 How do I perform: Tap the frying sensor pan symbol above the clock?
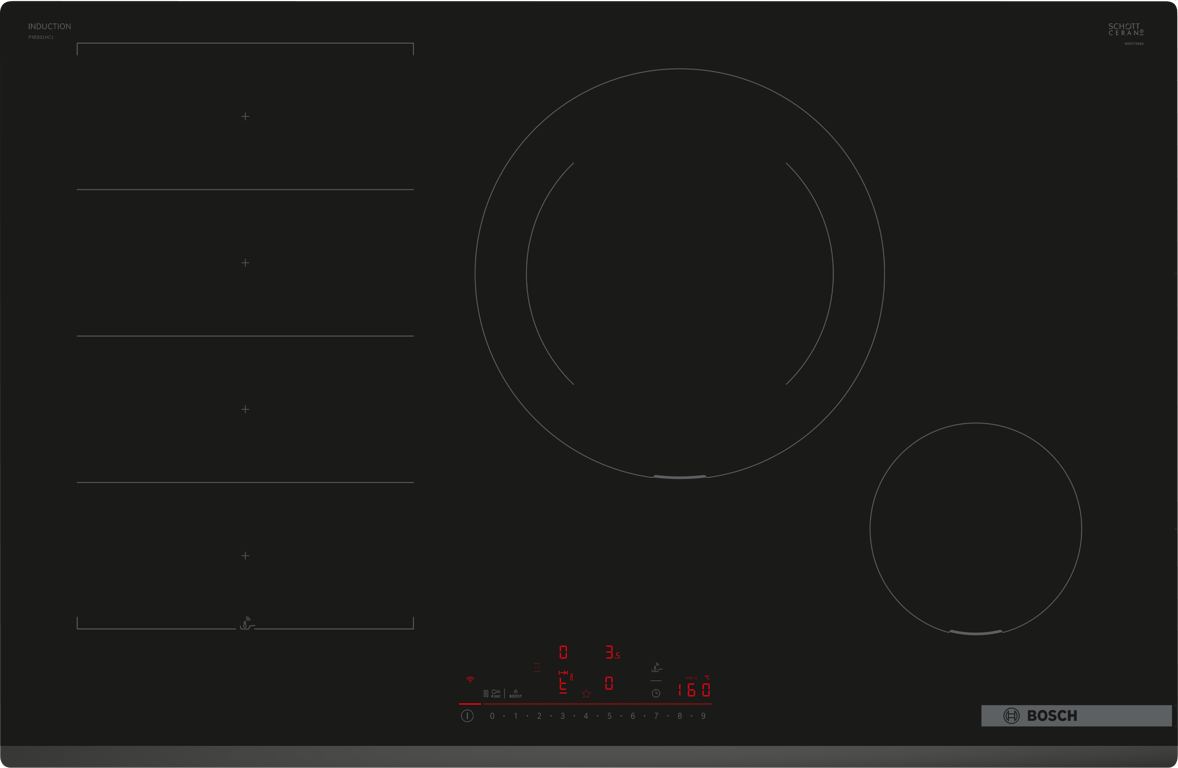point(657,667)
